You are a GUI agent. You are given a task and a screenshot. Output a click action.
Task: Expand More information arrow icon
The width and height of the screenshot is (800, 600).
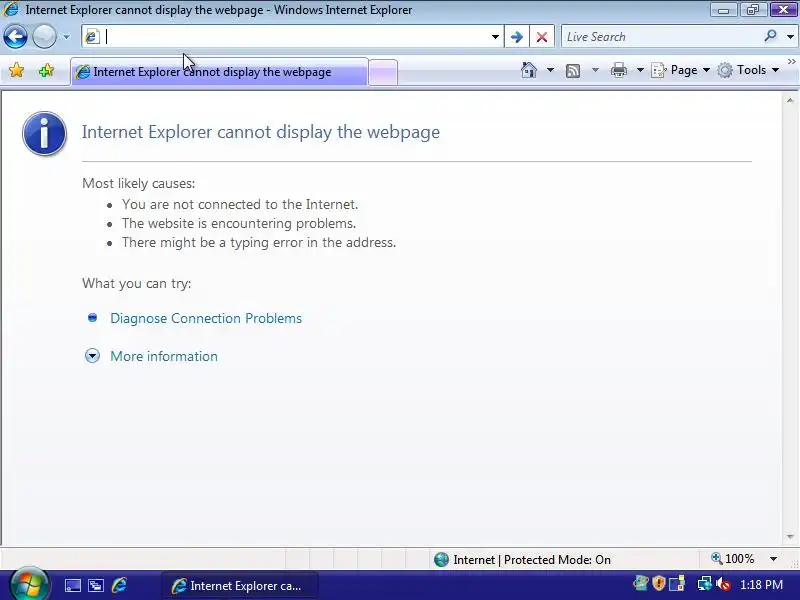92,356
